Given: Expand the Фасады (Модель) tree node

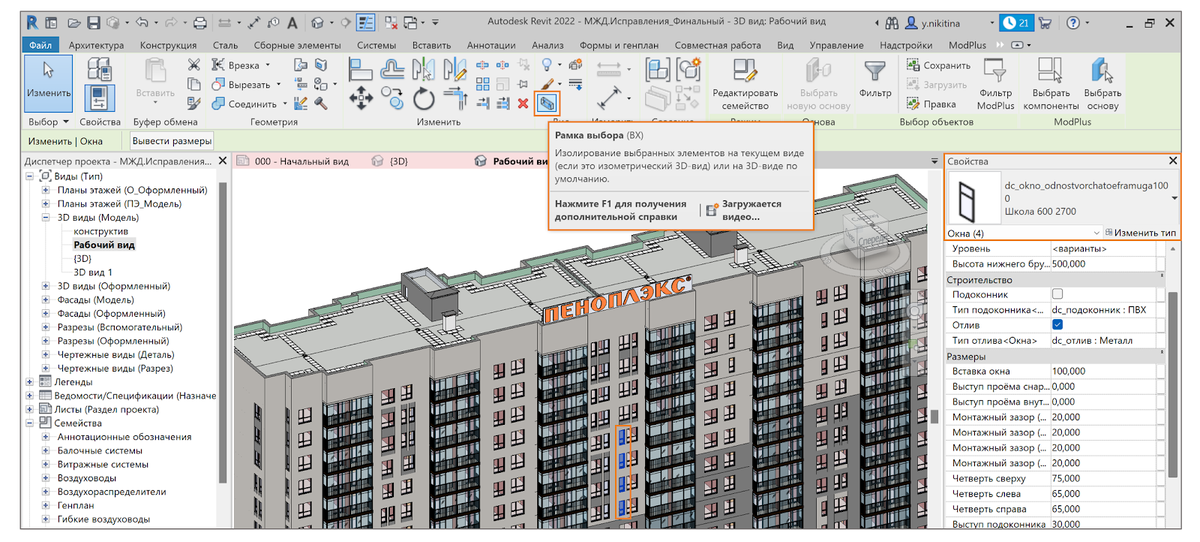Looking at the screenshot, I should coord(46,299).
